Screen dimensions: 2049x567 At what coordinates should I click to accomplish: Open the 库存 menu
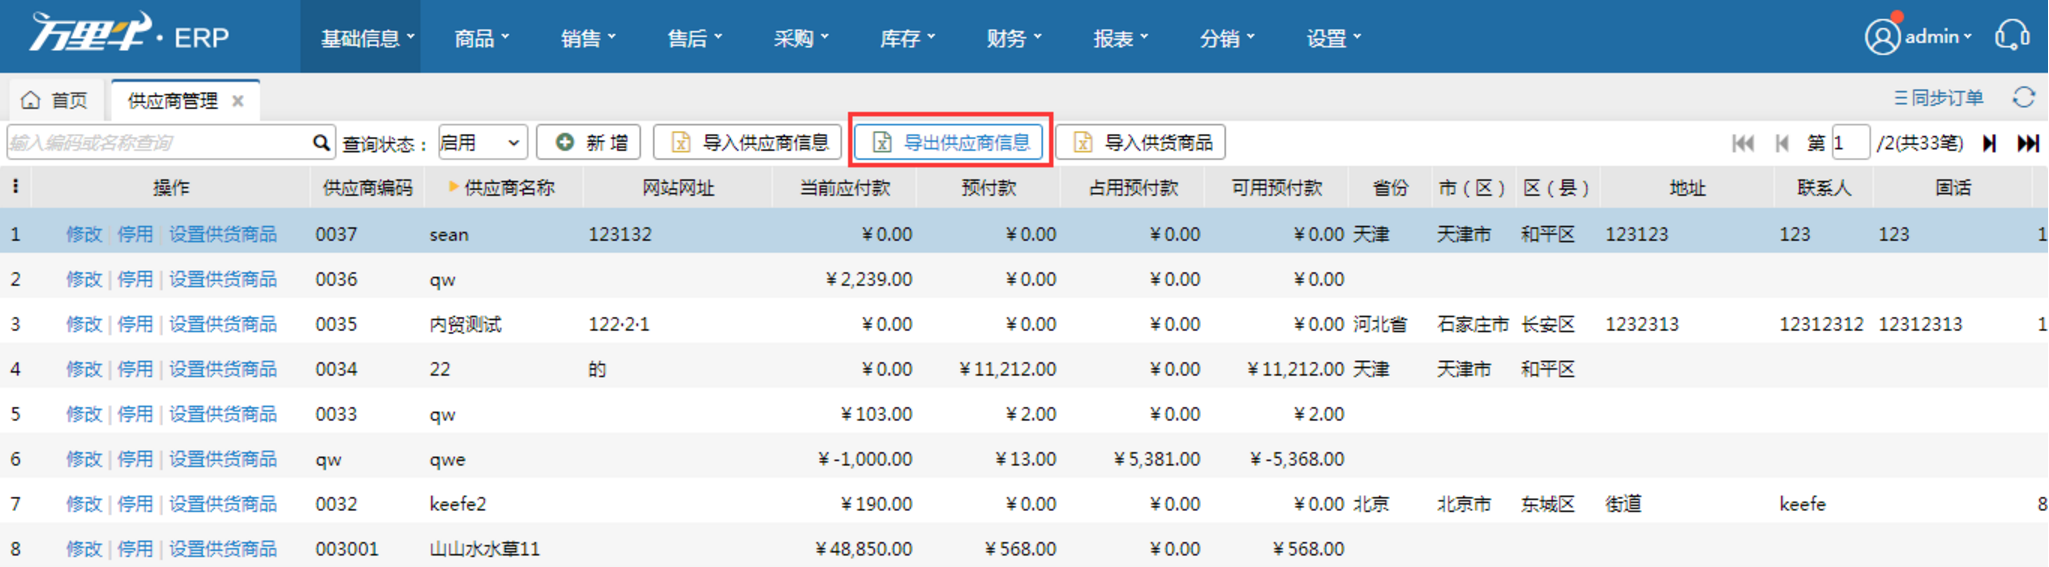[907, 38]
